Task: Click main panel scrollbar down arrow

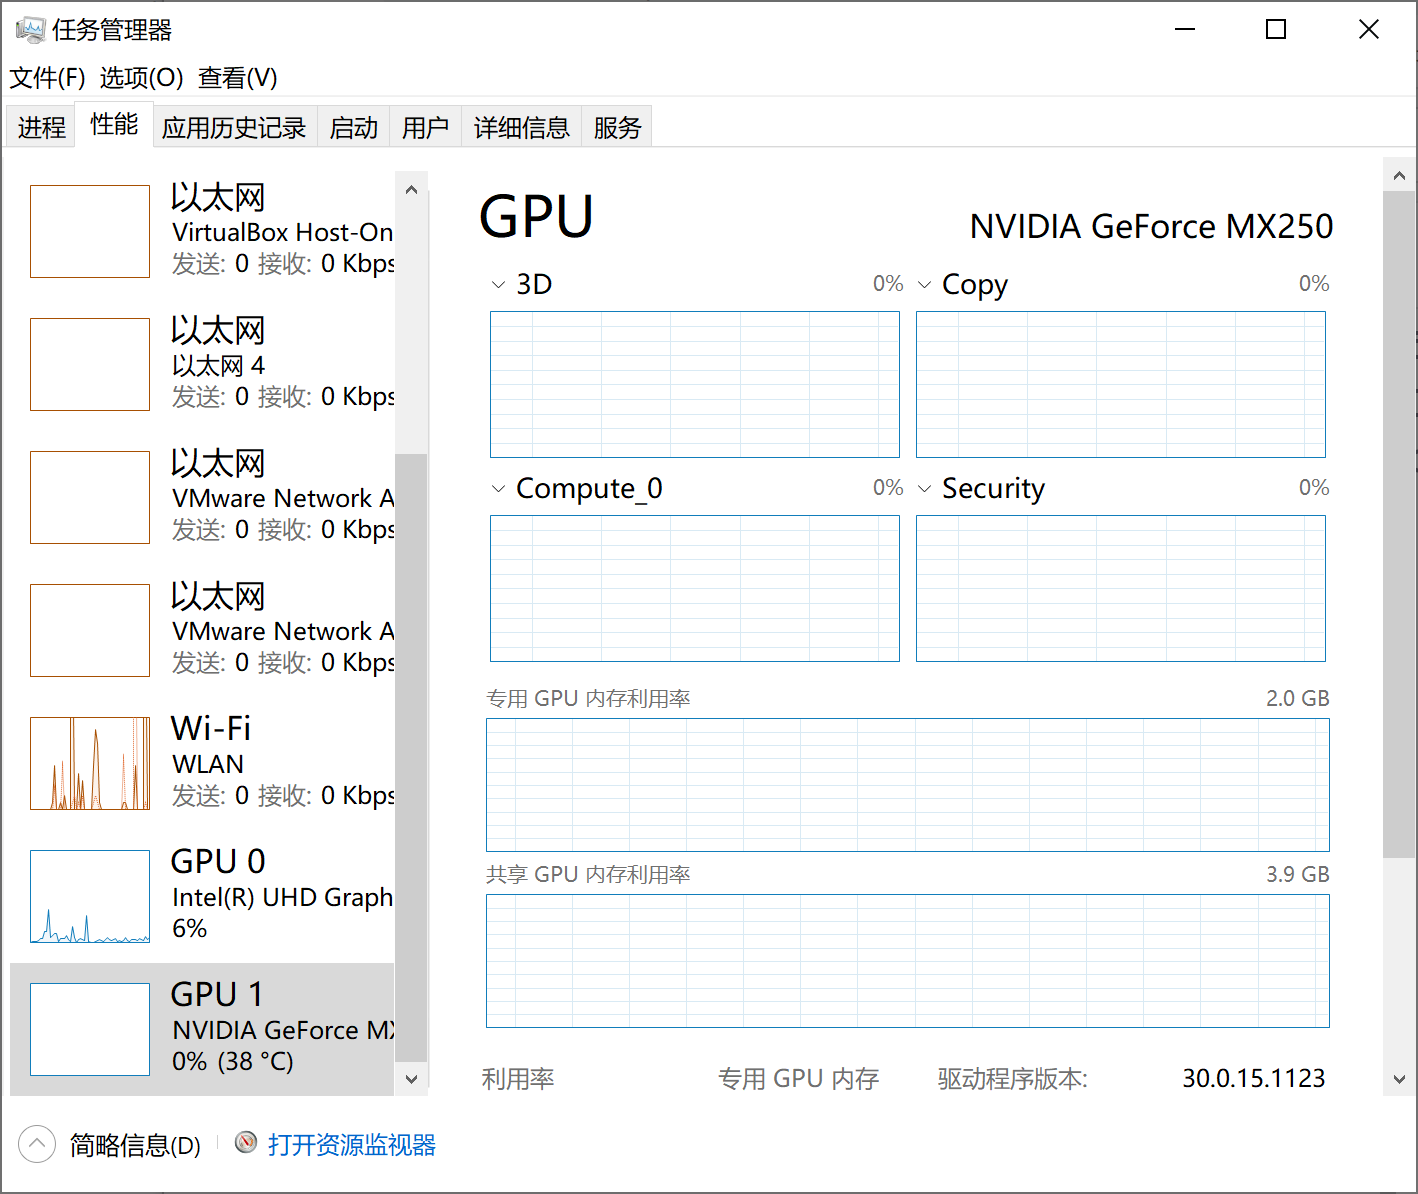Action: coord(1399,1079)
